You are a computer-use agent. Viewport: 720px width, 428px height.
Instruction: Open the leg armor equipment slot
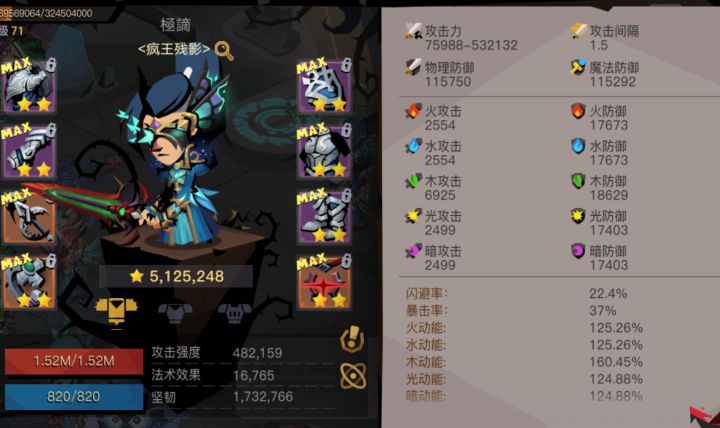324,216
